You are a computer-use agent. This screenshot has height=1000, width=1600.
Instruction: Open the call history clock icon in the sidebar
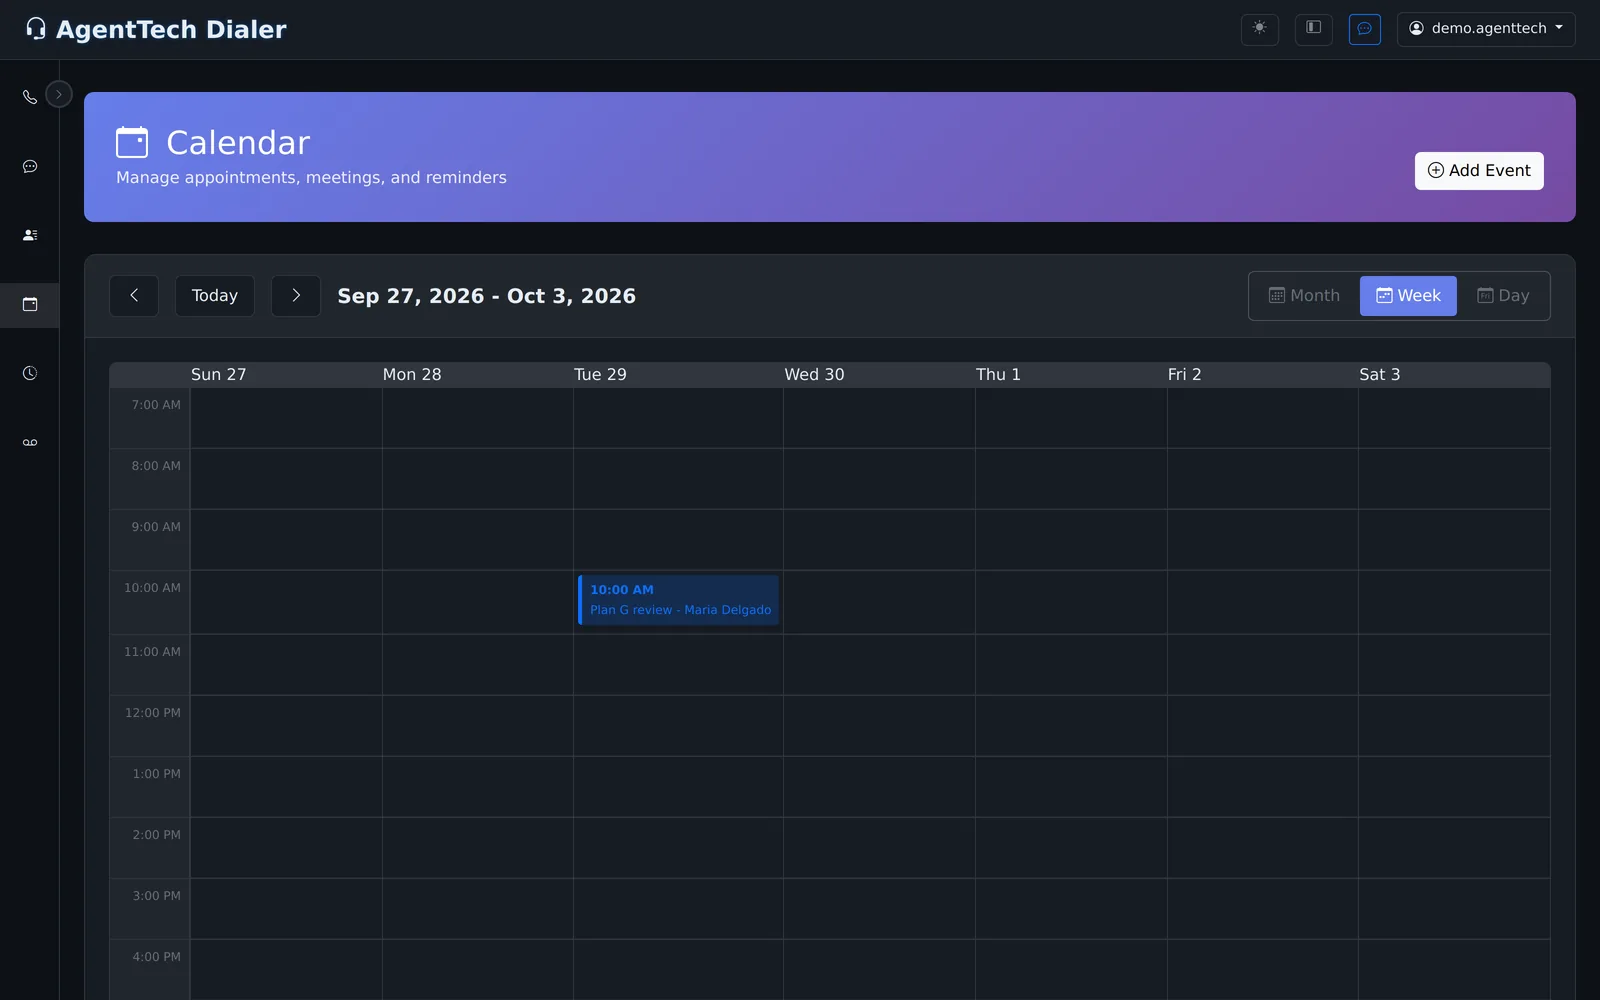[x=30, y=373]
